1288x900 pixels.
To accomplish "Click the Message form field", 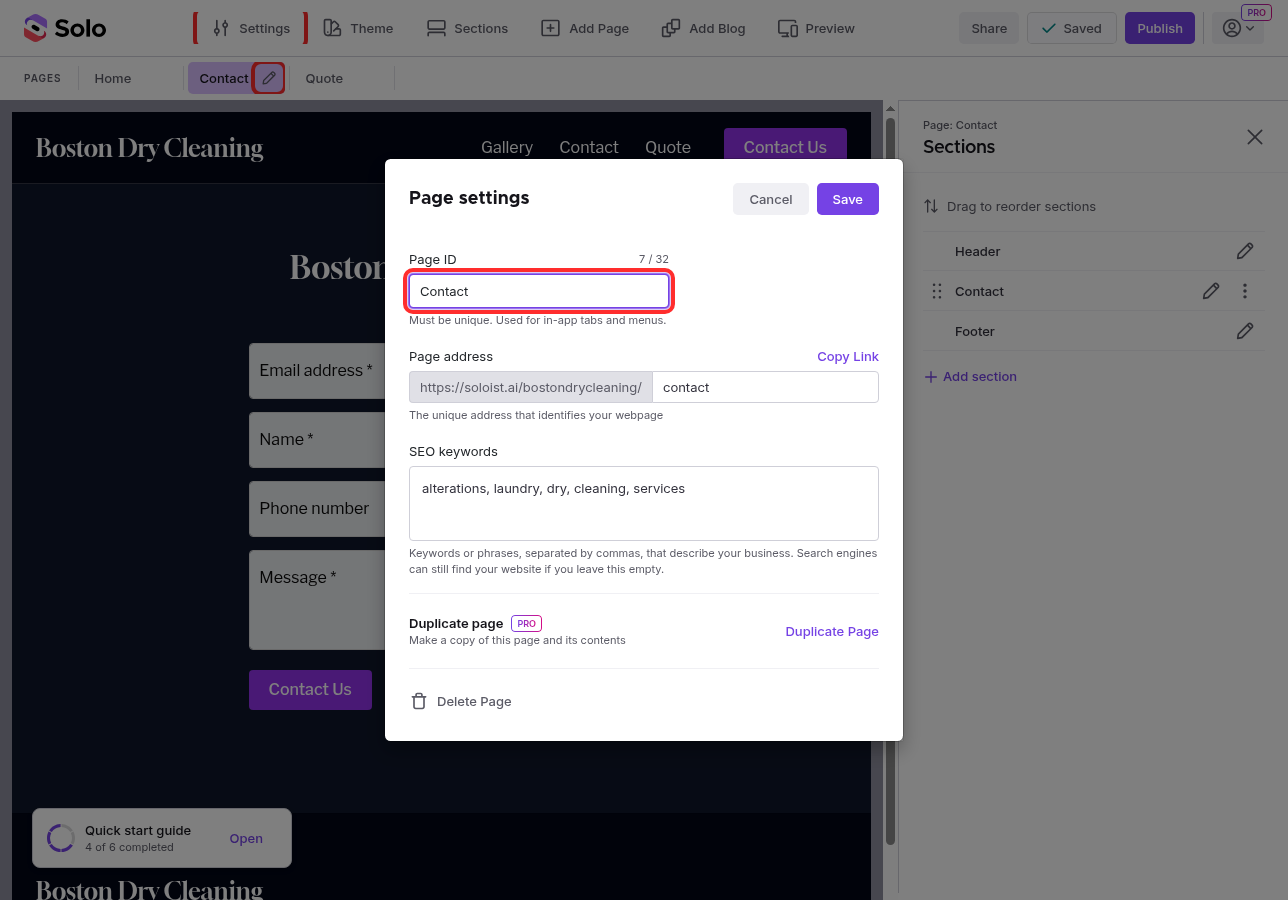I will pyautogui.click(x=317, y=600).
